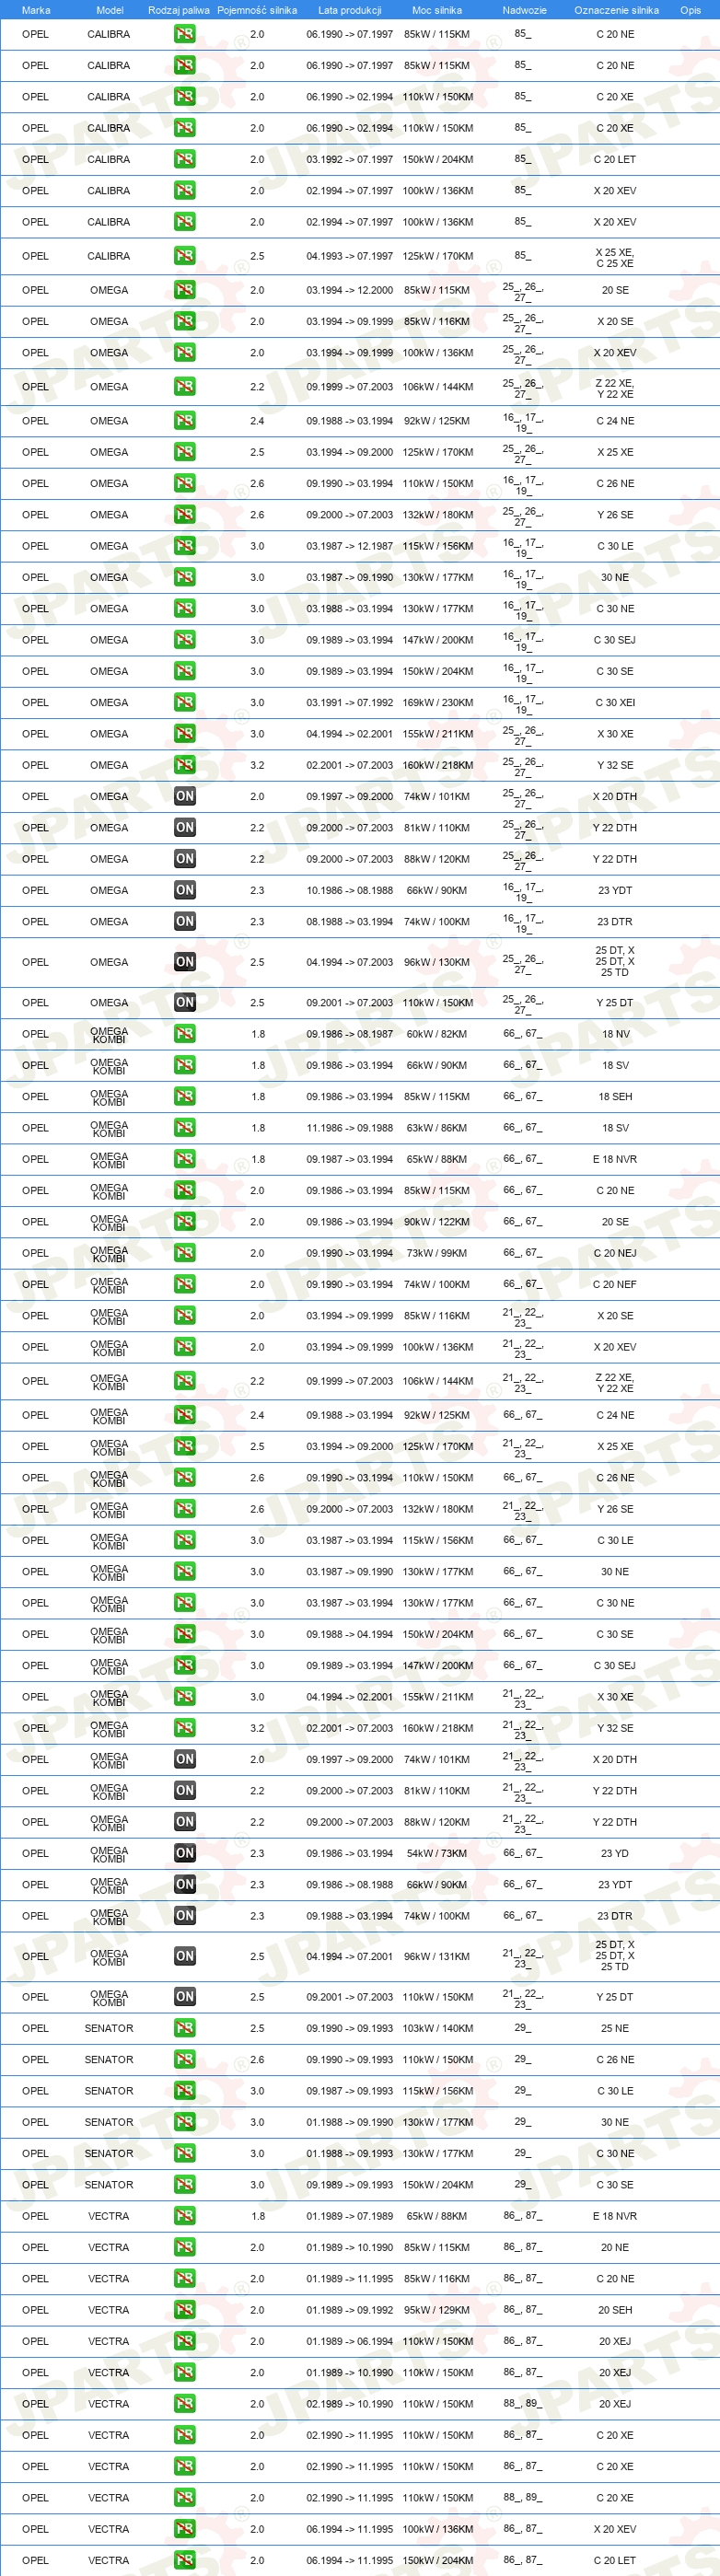Click the Nadwozie column header
This screenshot has width=720, height=2576.
[x=524, y=10]
